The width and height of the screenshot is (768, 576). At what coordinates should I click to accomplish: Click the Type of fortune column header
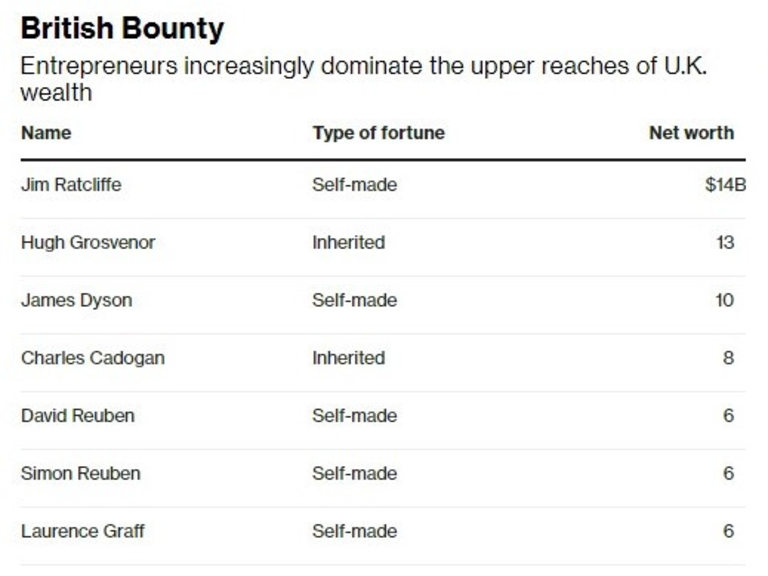[378, 133]
